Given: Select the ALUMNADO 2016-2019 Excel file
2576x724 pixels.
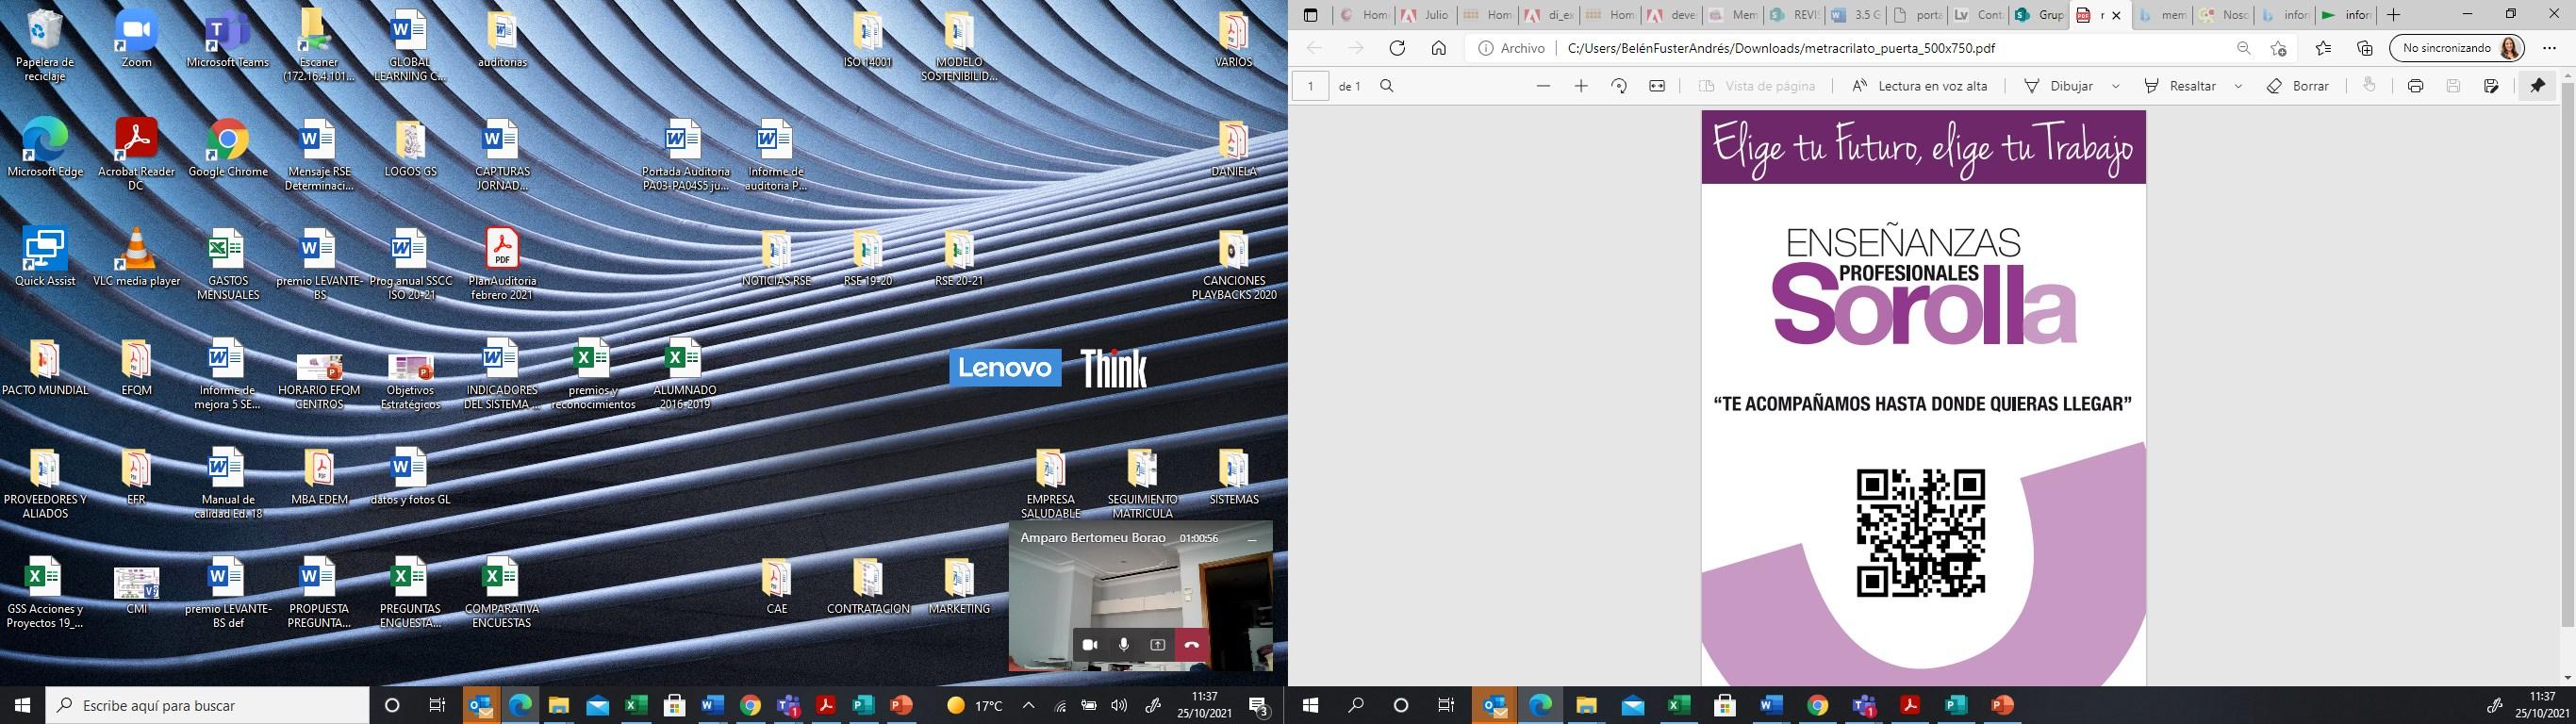Looking at the screenshot, I should point(684,376).
